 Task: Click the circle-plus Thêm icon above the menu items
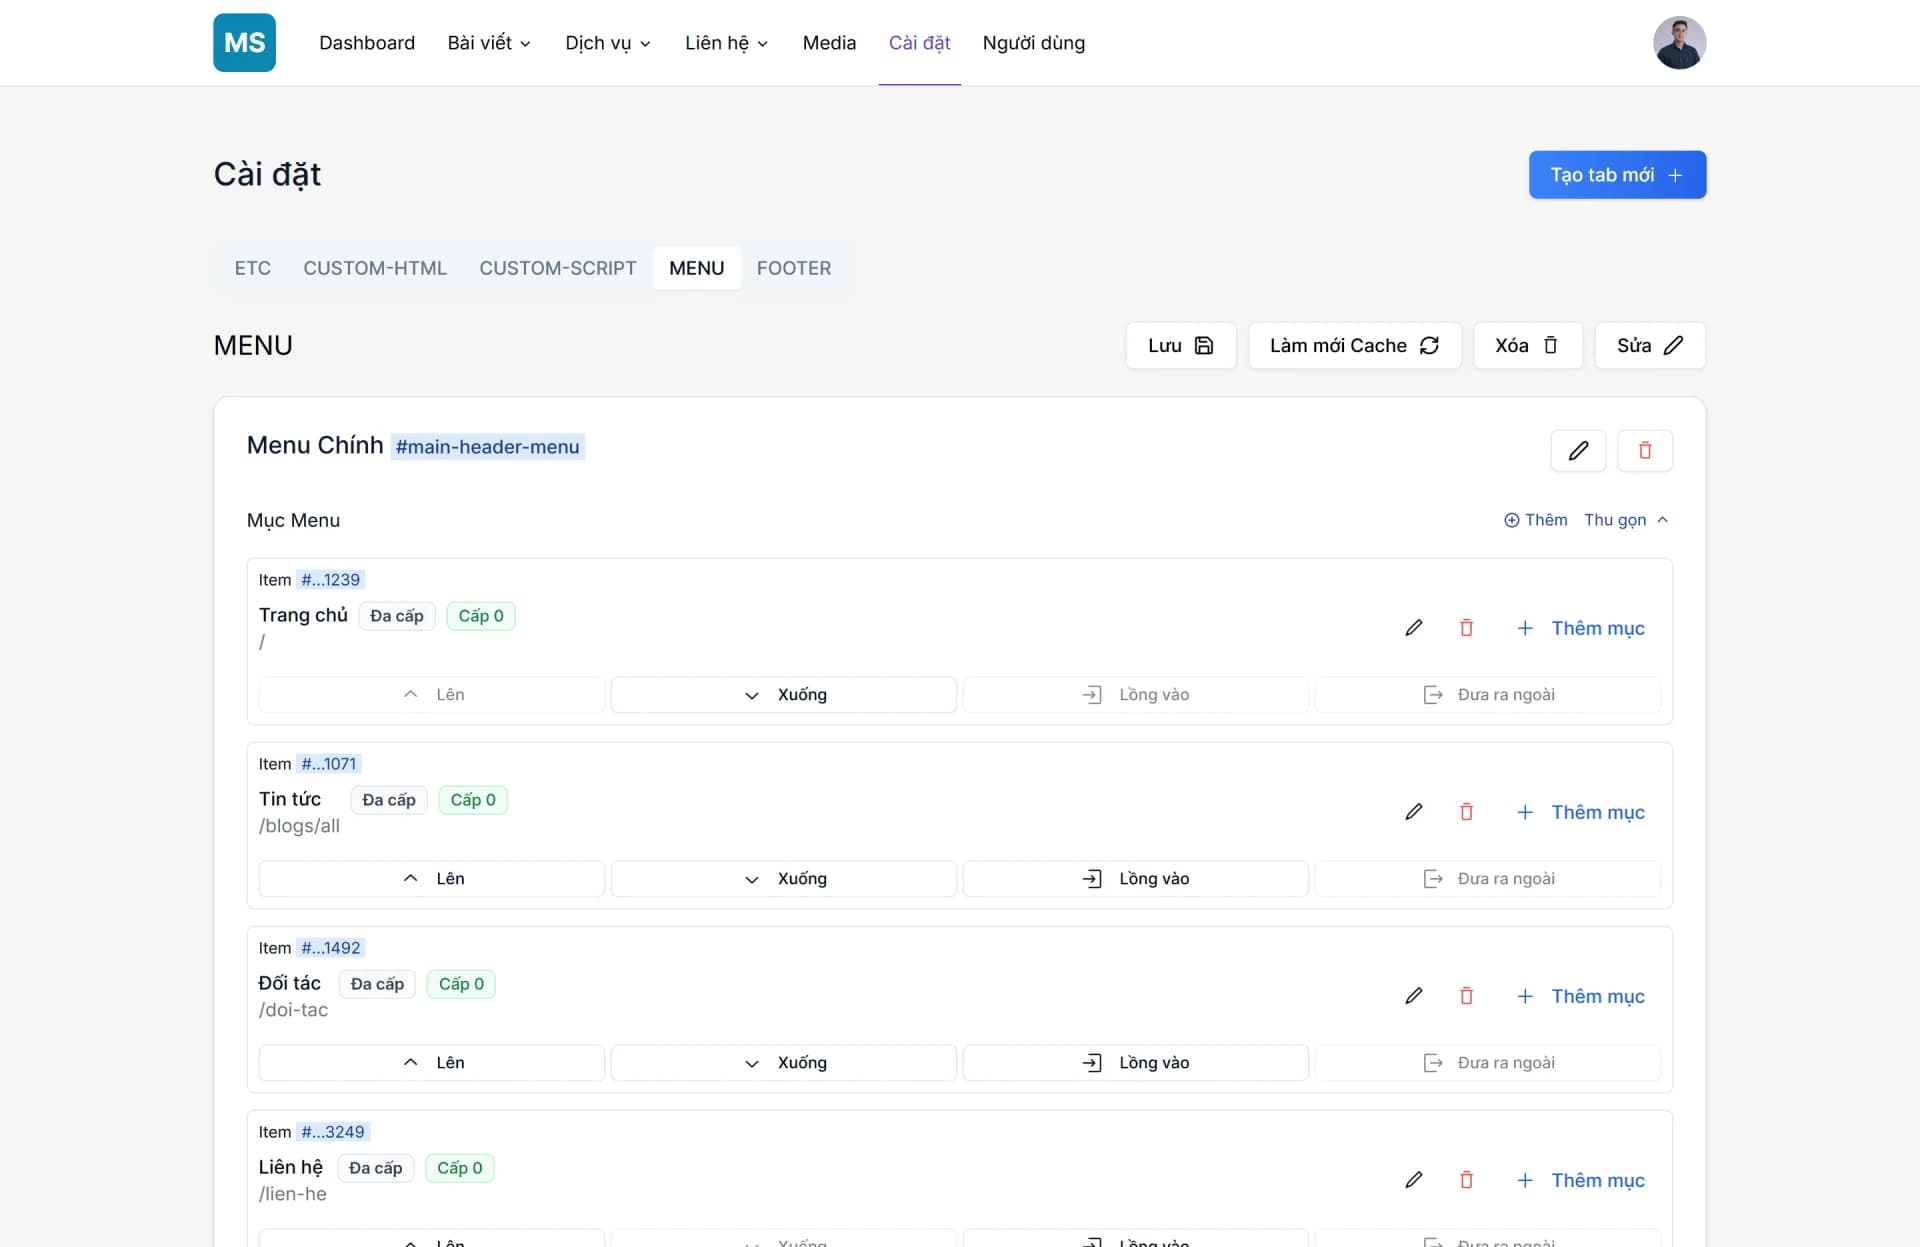(1510, 520)
